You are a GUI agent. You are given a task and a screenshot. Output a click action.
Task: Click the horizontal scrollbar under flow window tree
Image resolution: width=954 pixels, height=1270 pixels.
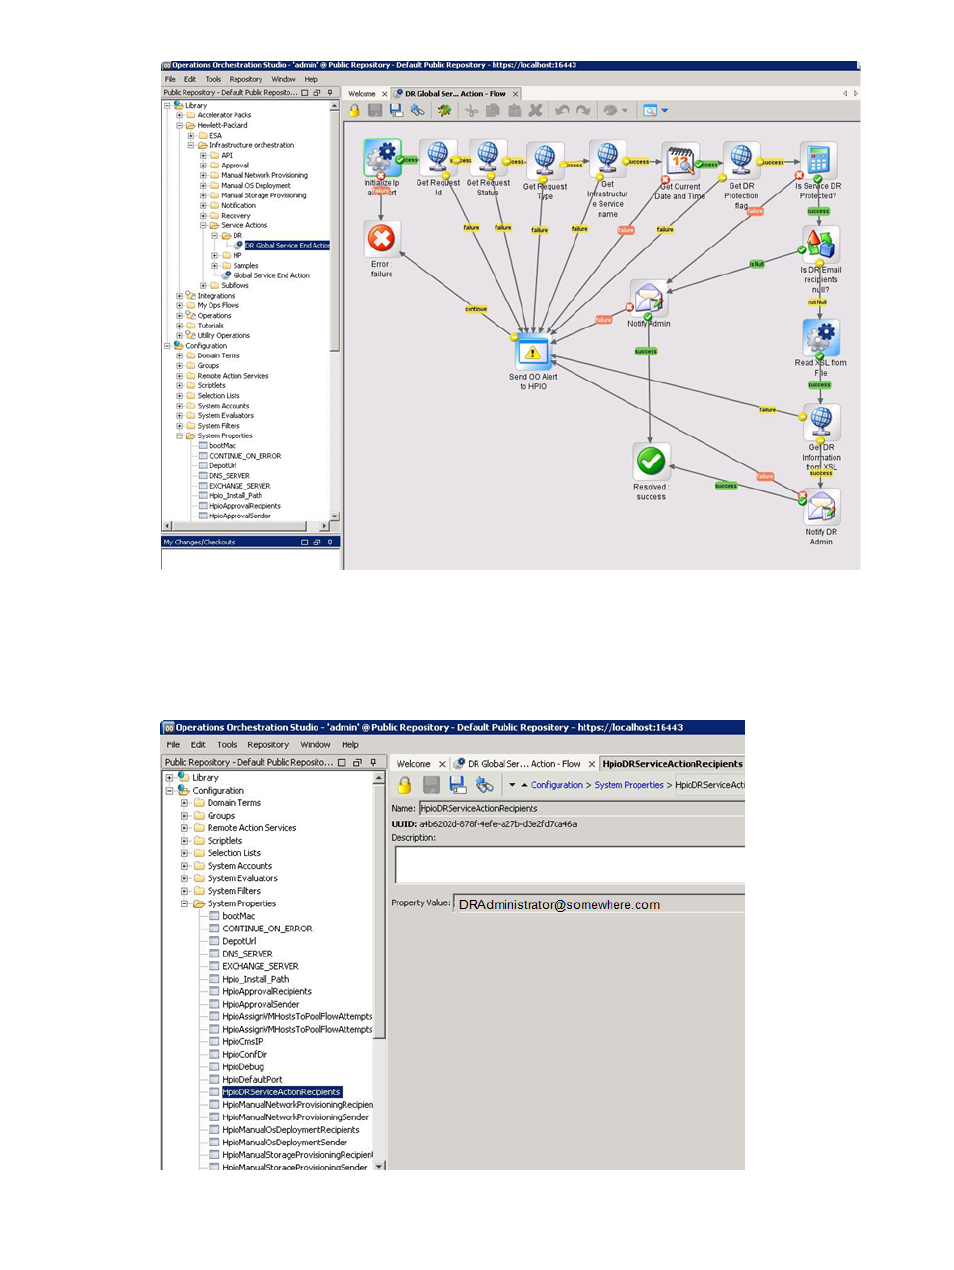tap(246, 526)
